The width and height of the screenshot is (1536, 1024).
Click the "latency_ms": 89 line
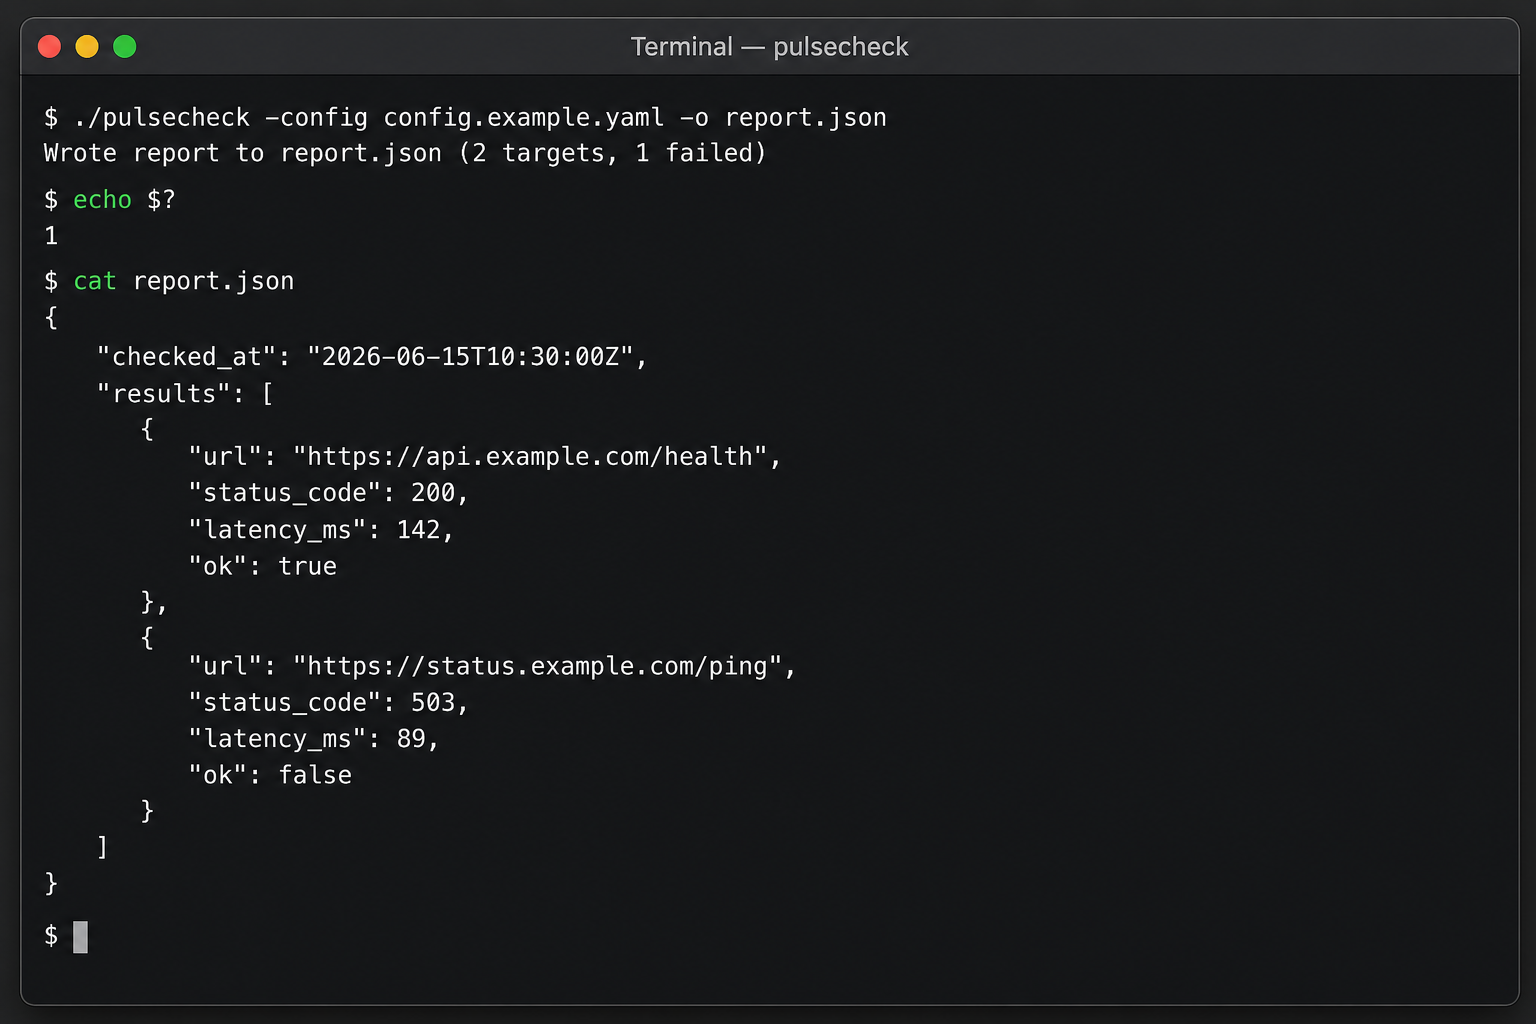pos(314,739)
